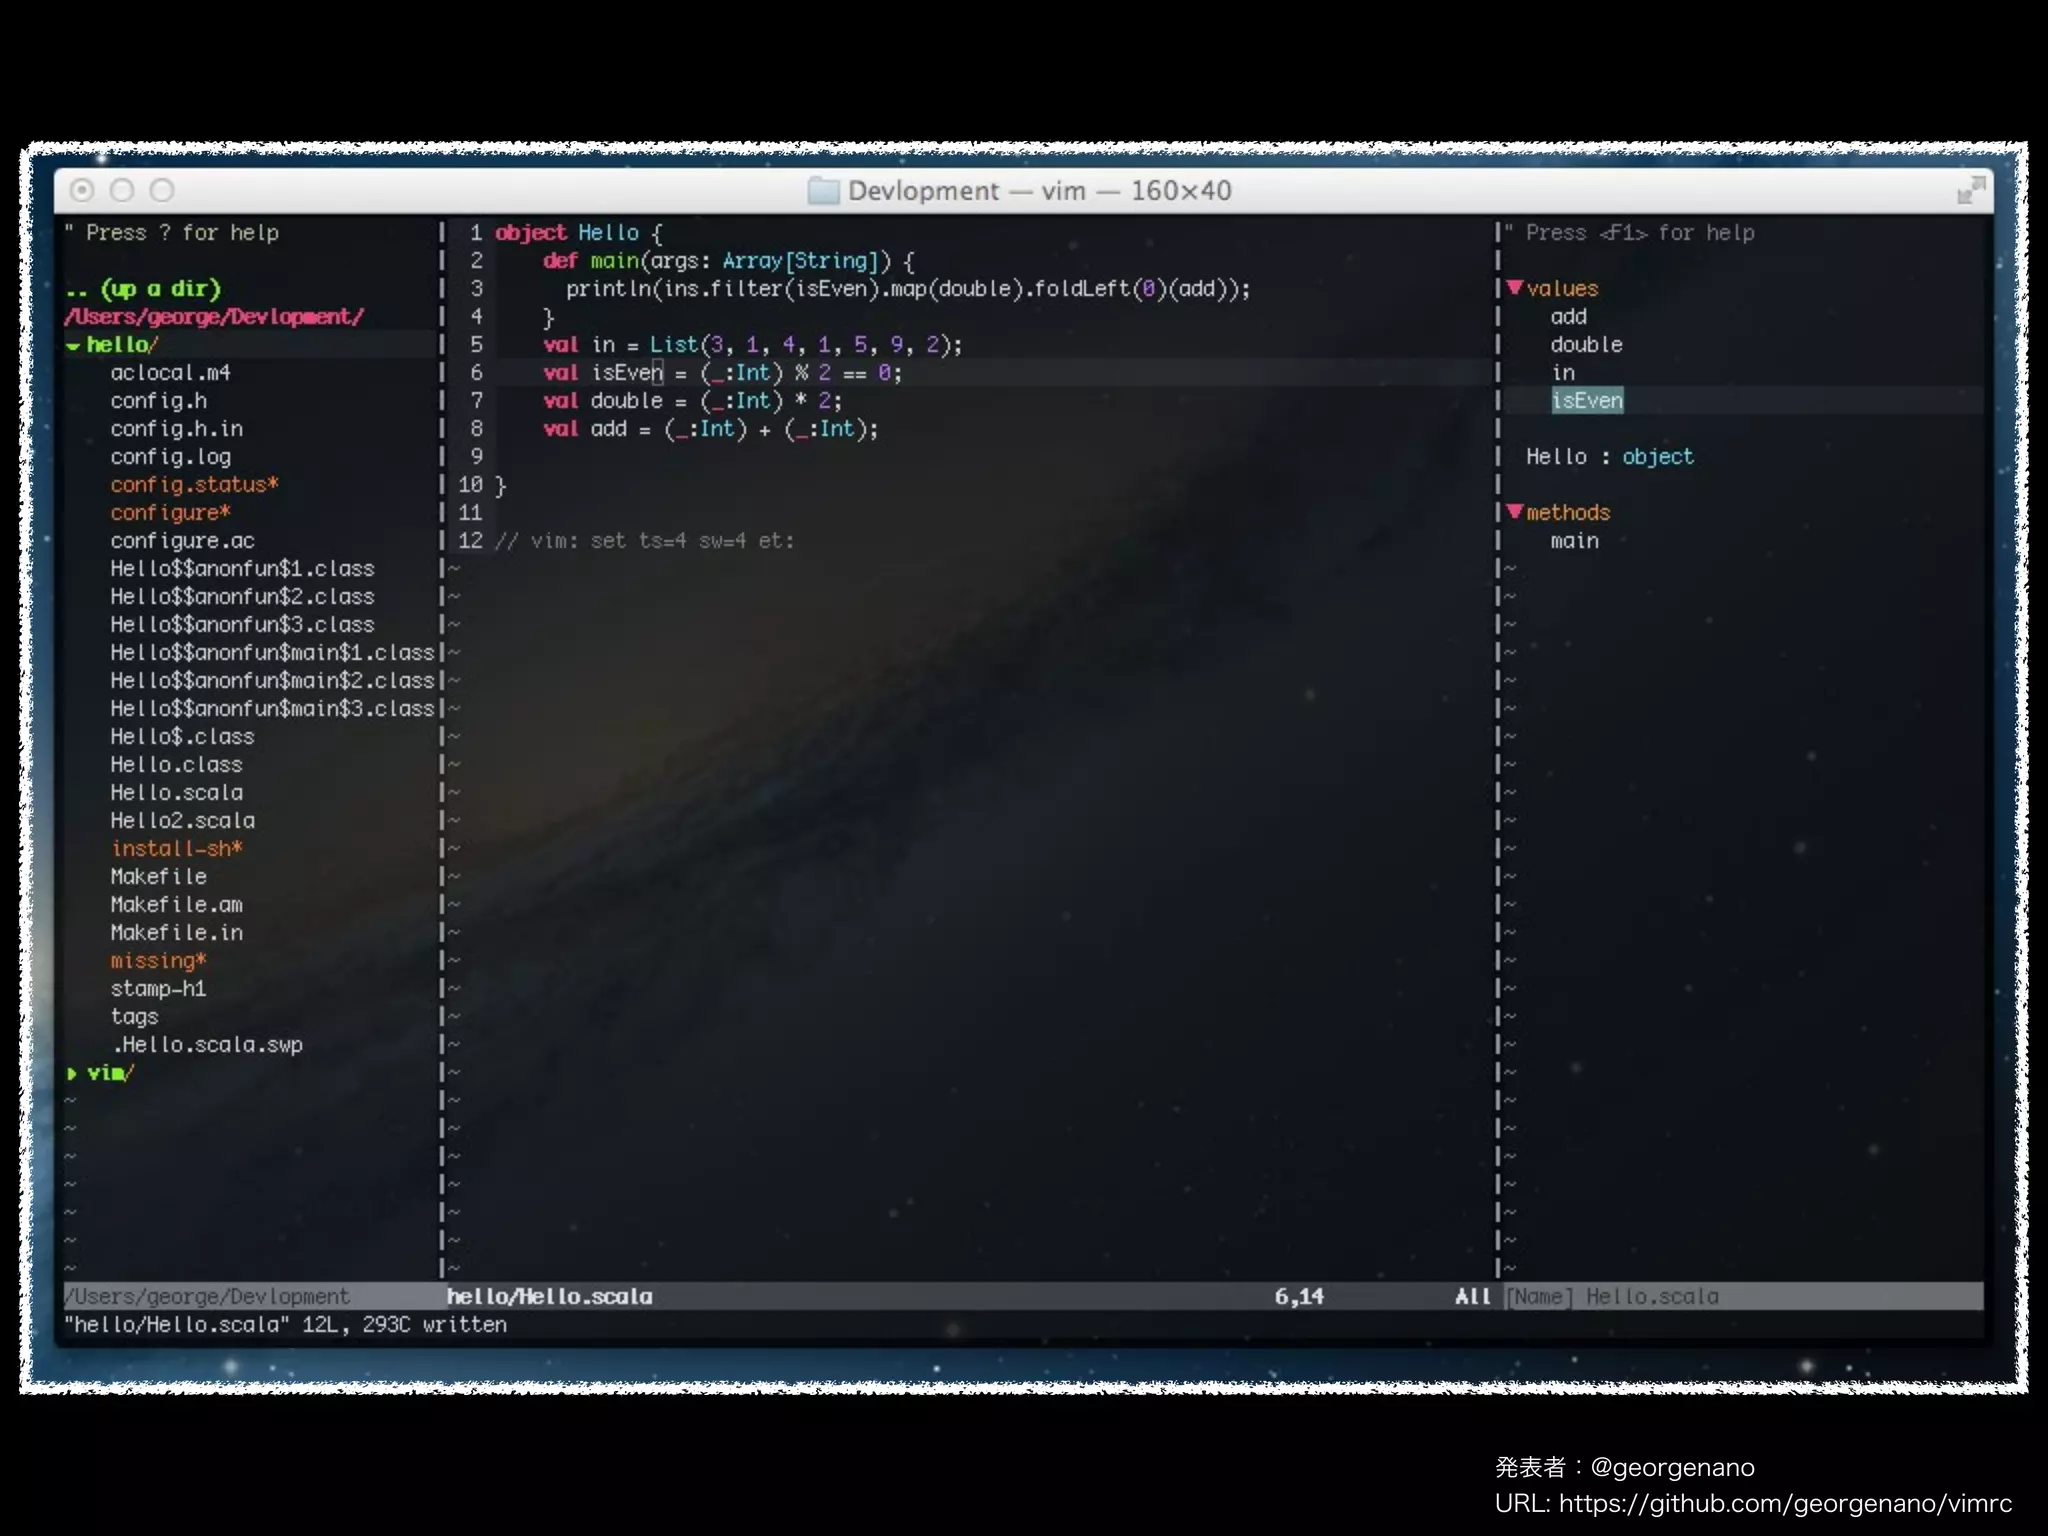Click line 3 with println statement
The width and height of the screenshot is (2048, 1536).
[x=907, y=289]
